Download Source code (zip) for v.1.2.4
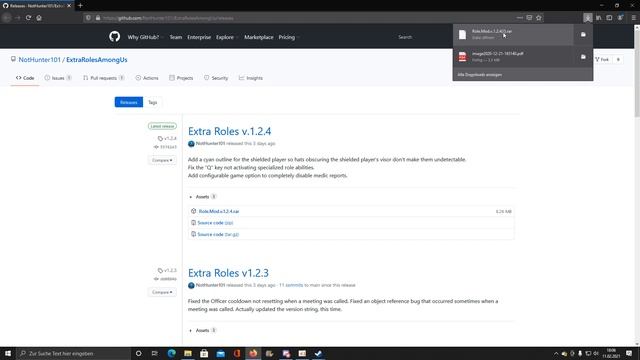The image size is (640, 360). [x=215, y=223]
